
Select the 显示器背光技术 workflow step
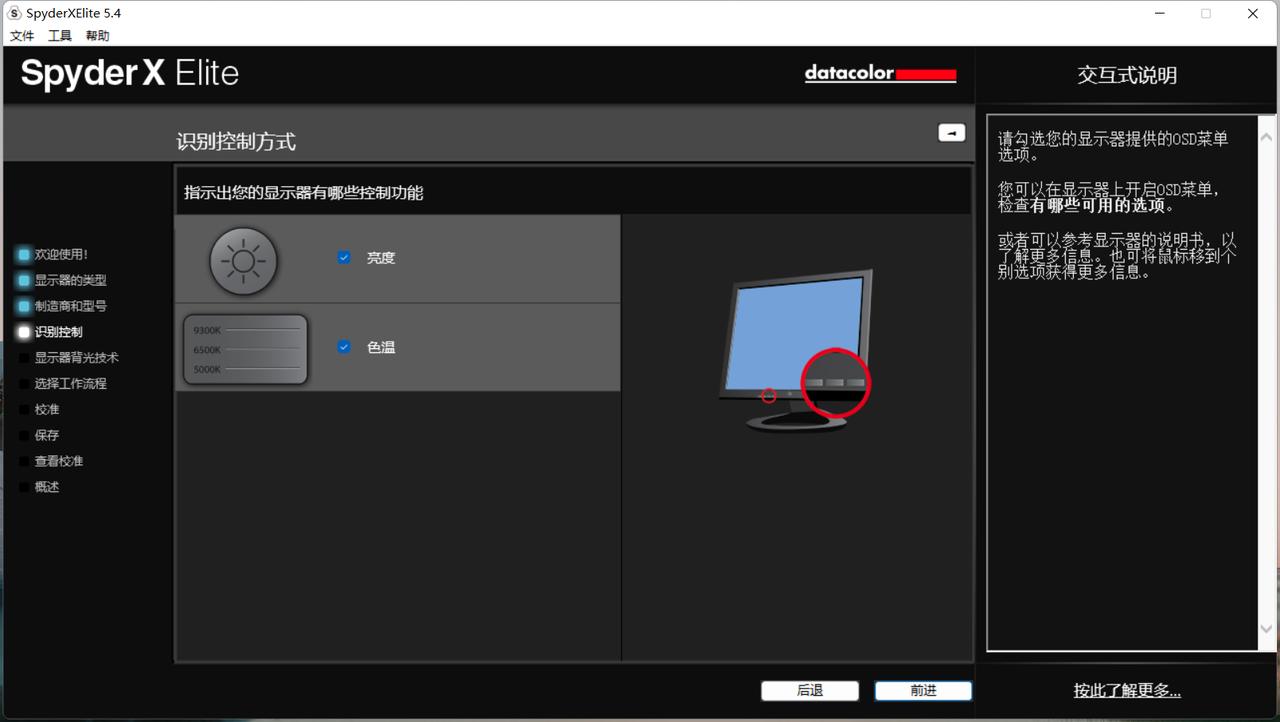(x=76, y=358)
